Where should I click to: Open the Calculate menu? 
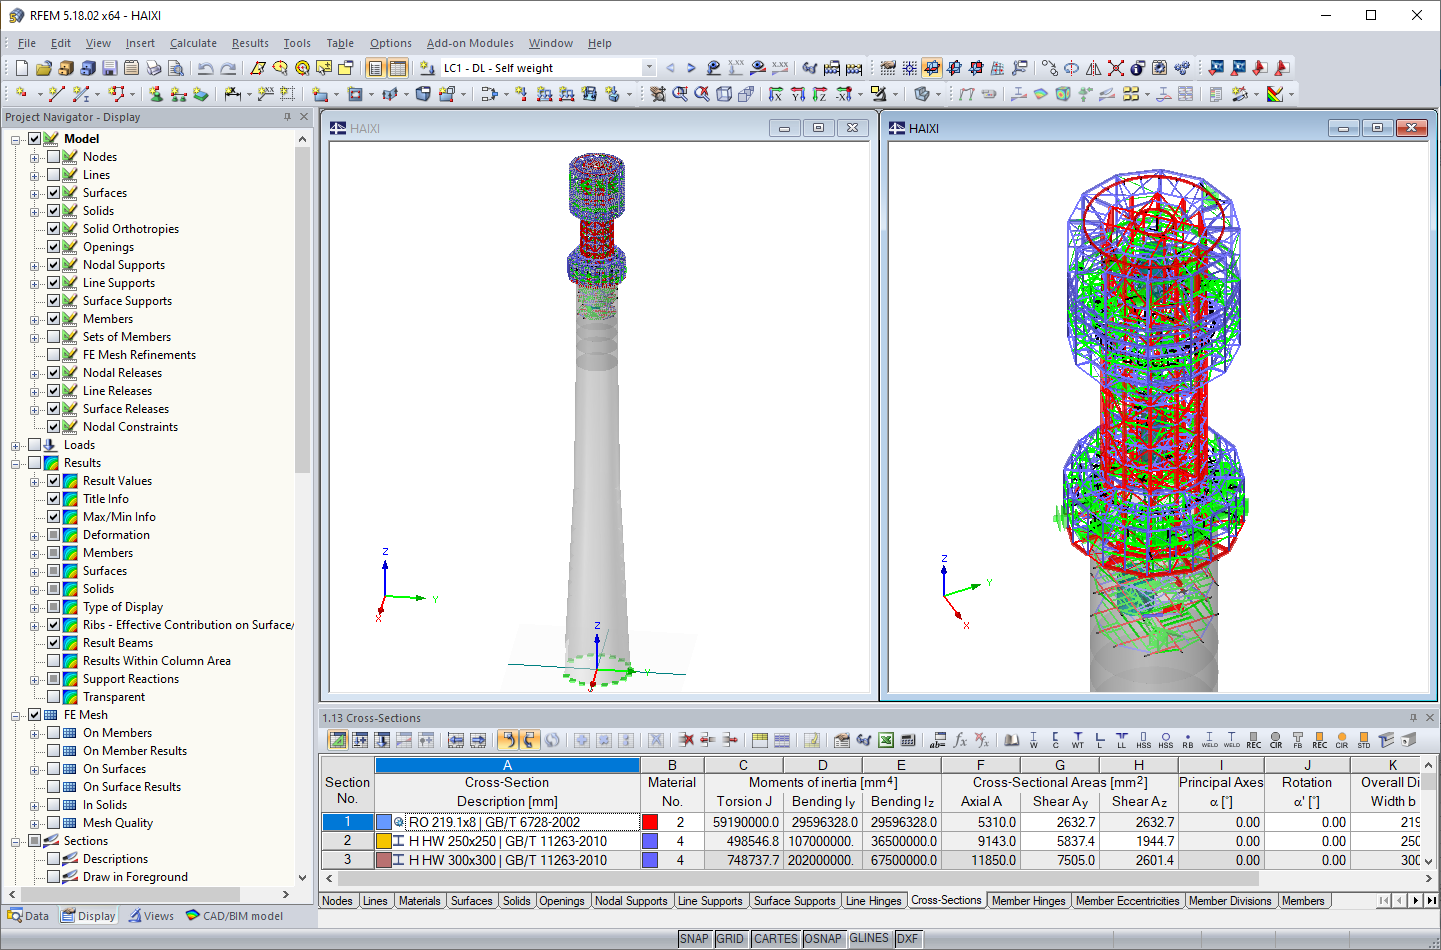[x=193, y=43]
